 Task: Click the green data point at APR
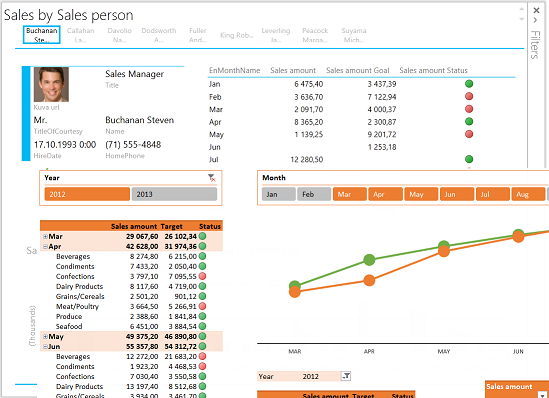(x=369, y=260)
